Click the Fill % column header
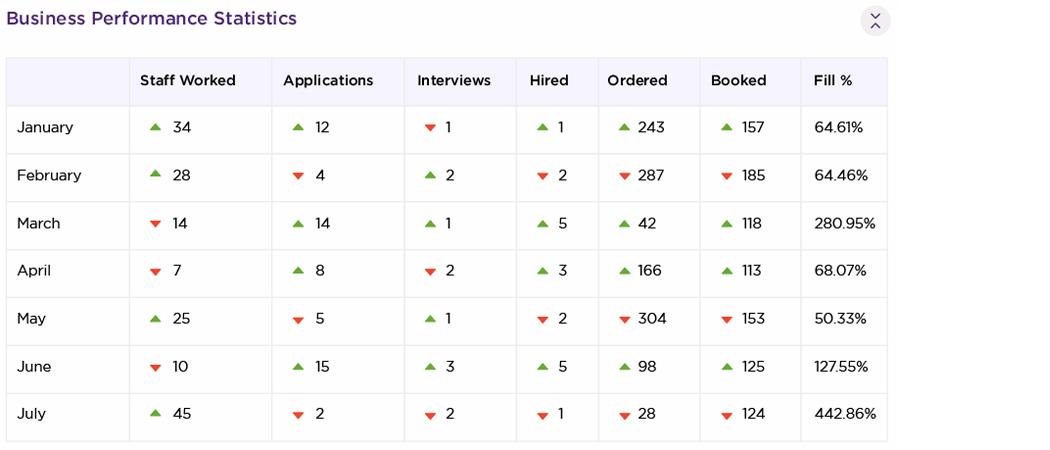Image resolution: width=1050 pixels, height=450 pixels. [833, 80]
